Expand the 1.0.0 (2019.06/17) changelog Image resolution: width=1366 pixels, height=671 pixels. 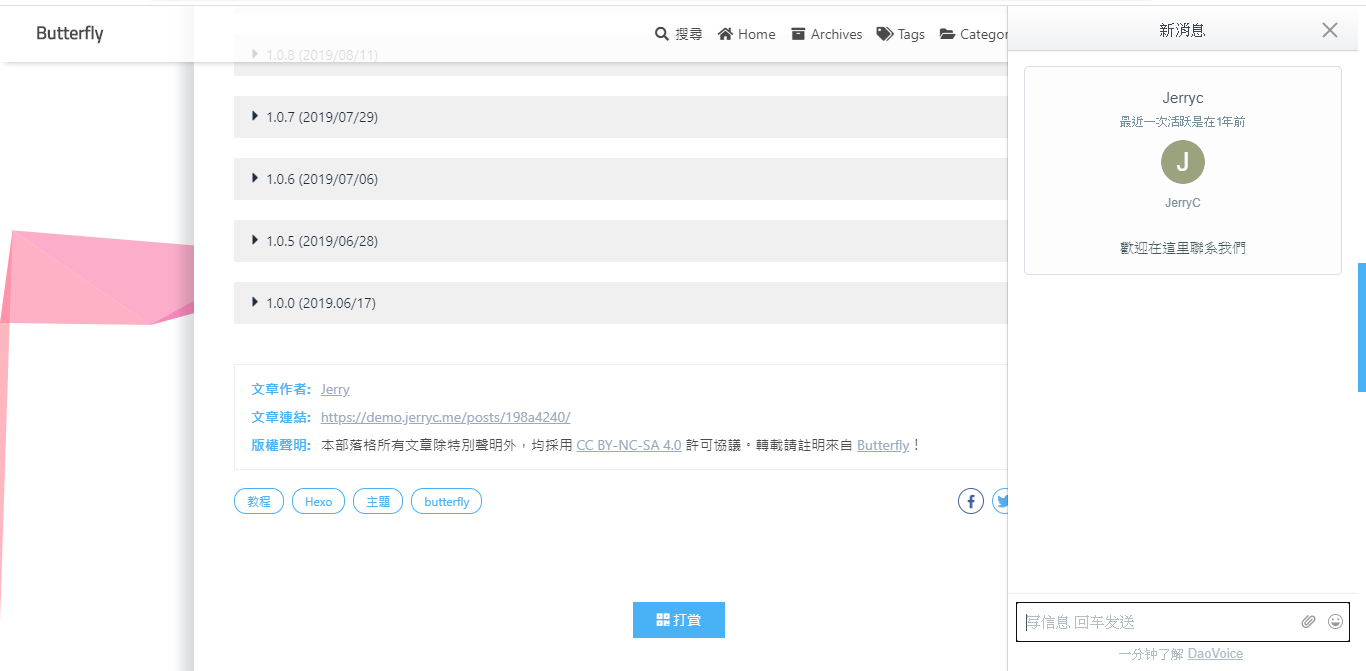[x=320, y=303]
